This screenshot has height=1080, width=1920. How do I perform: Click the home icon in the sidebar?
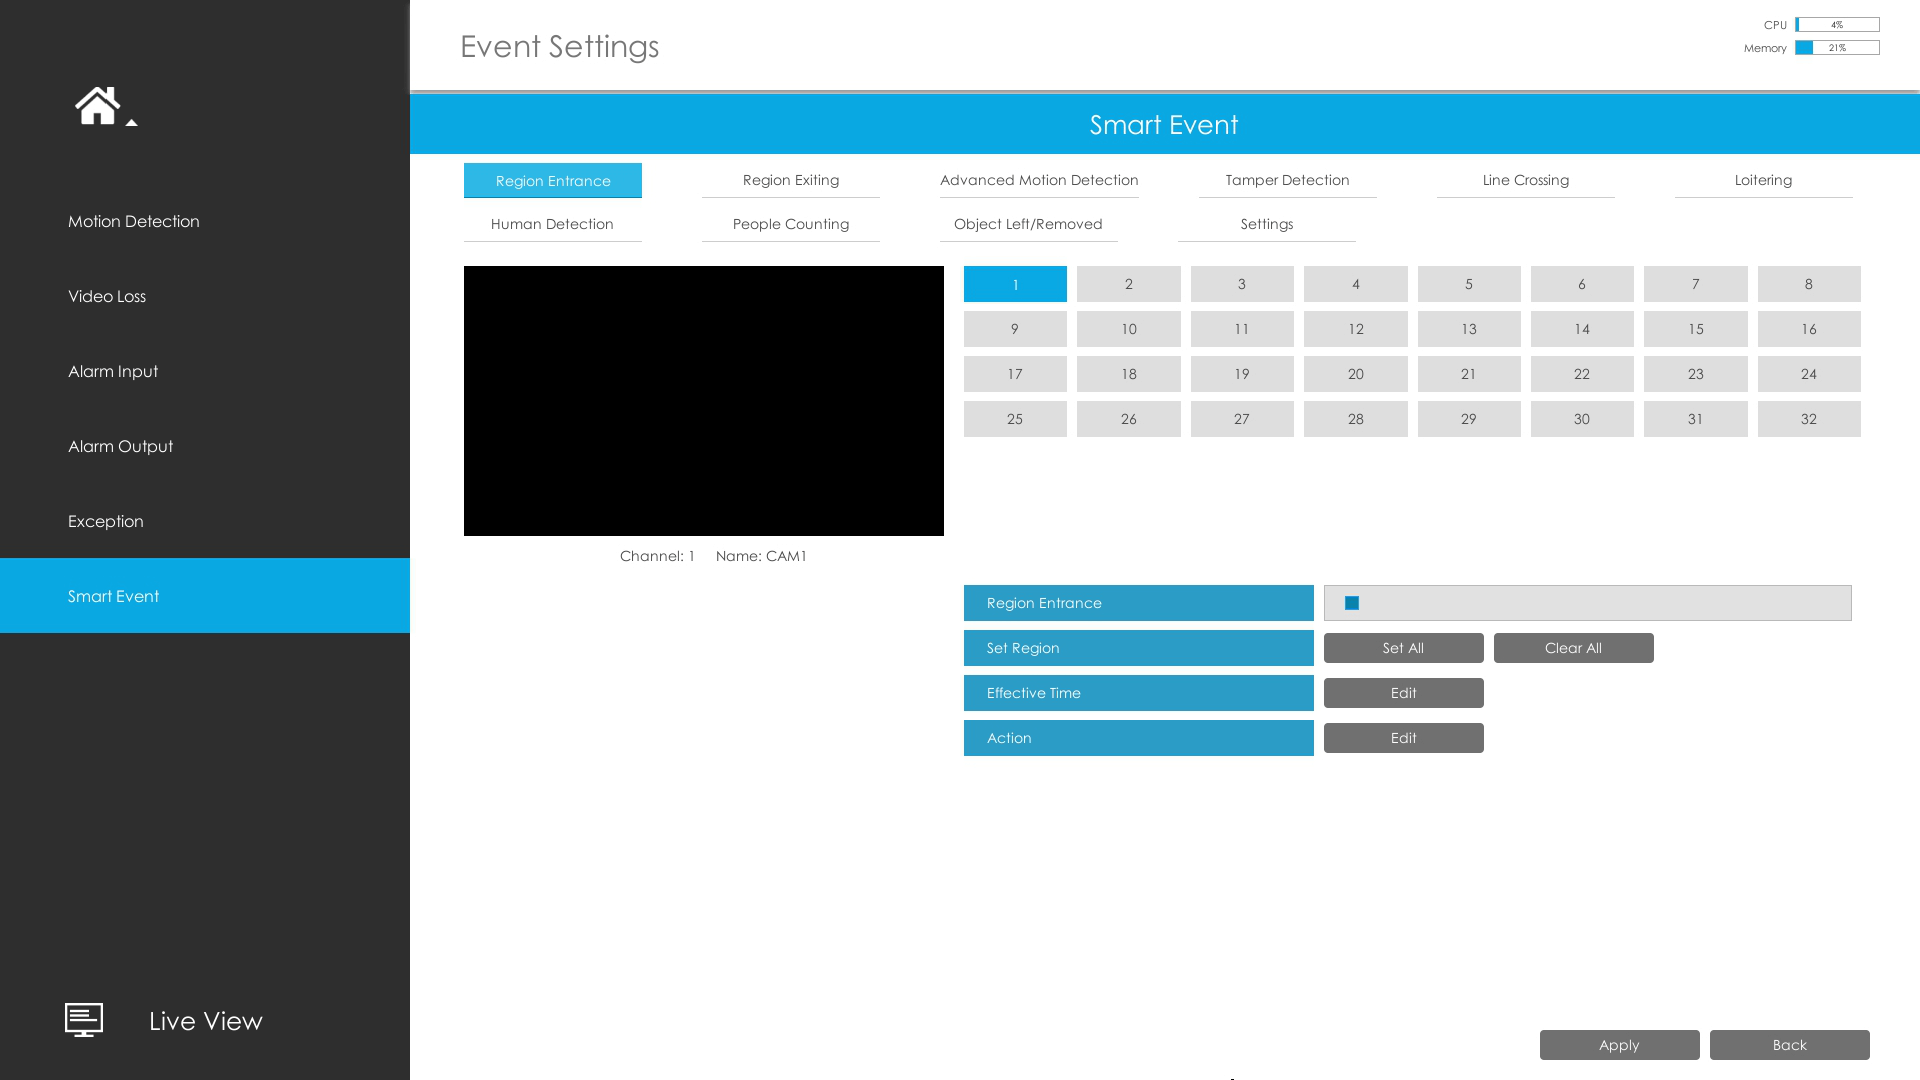coord(97,106)
